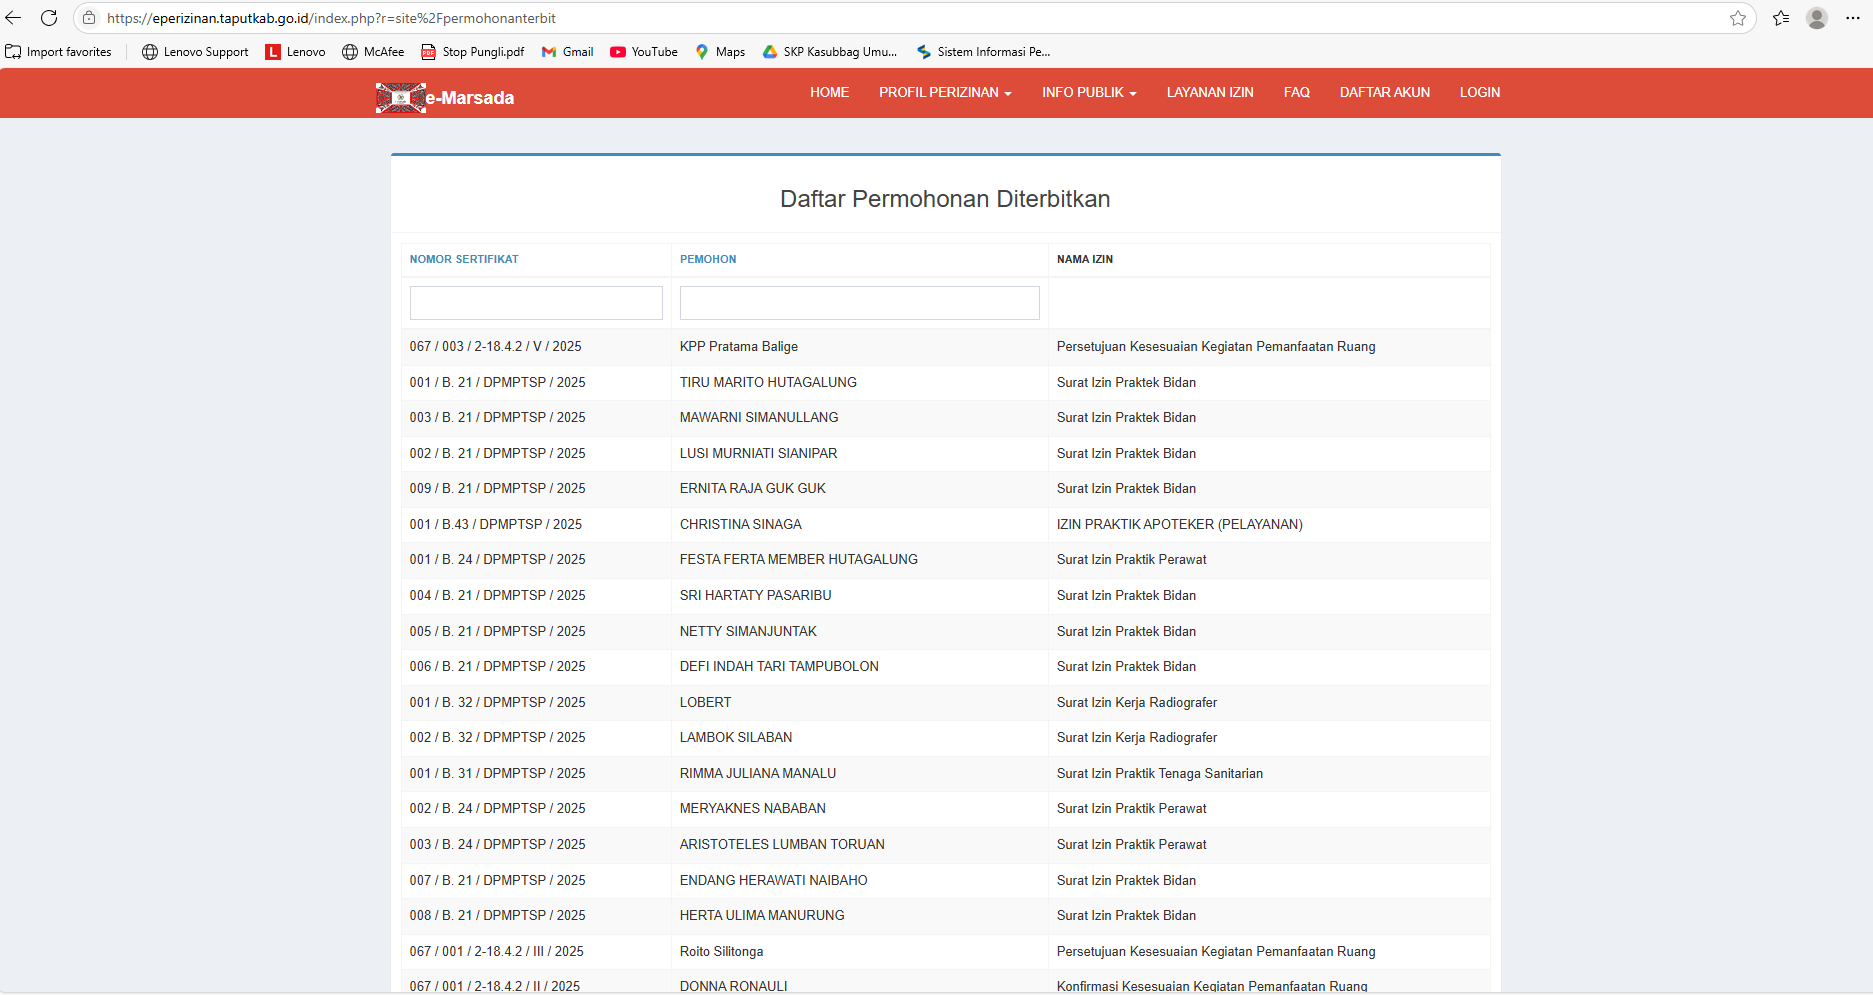Image resolution: width=1873 pixels, height=995 pixels.
Task: Open the favorites list icon
Action: (1781, 18)
